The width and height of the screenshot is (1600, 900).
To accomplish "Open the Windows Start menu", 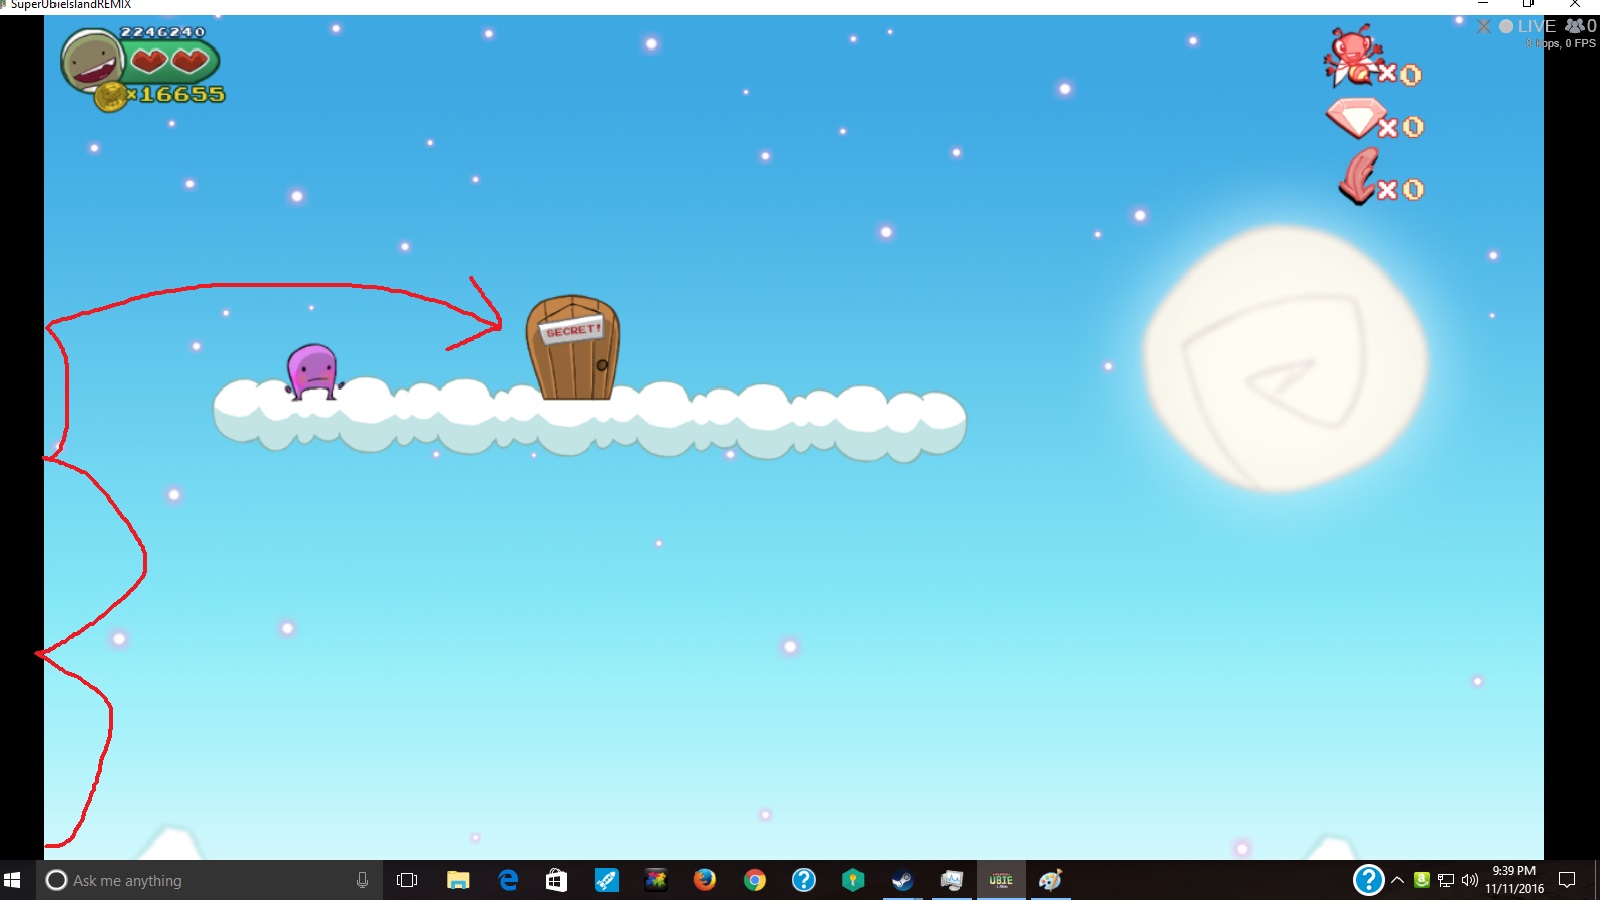I will click(x=12, y=880).
